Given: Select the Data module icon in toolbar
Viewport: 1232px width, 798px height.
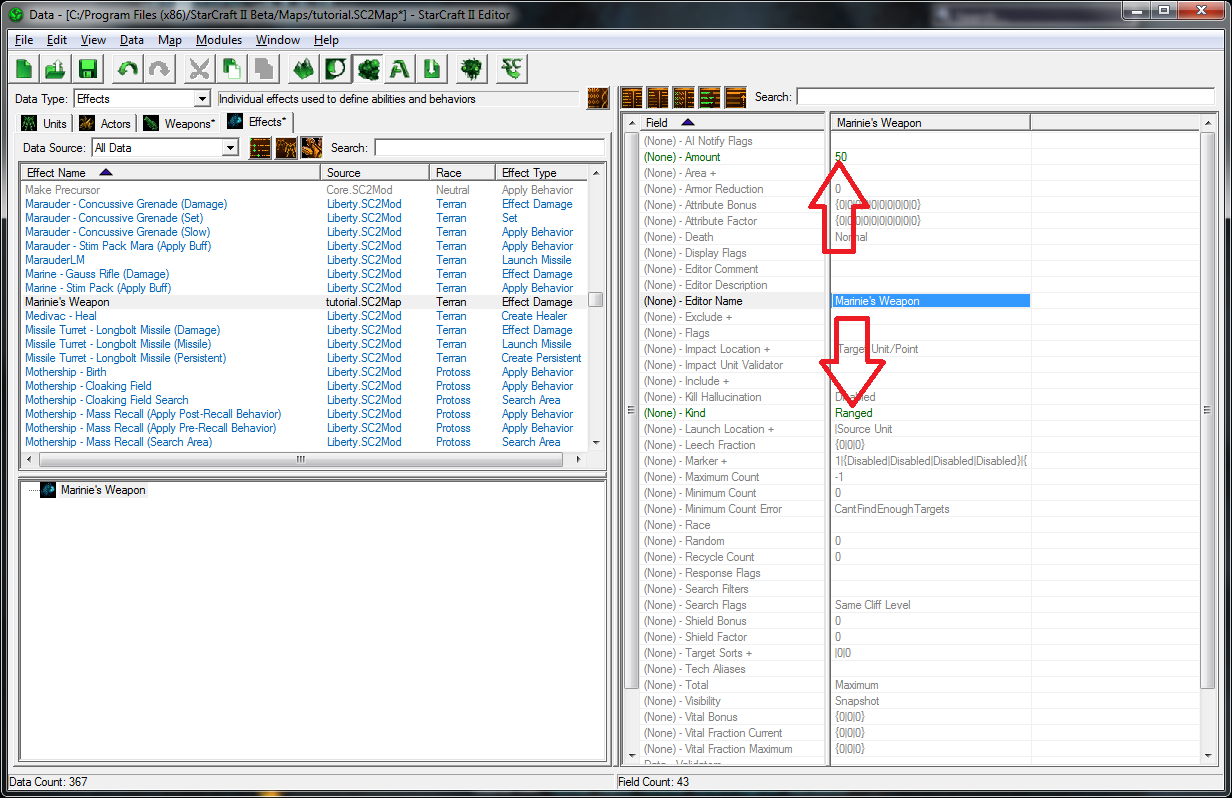Looking at the screenshot, I should pos(368,69).
